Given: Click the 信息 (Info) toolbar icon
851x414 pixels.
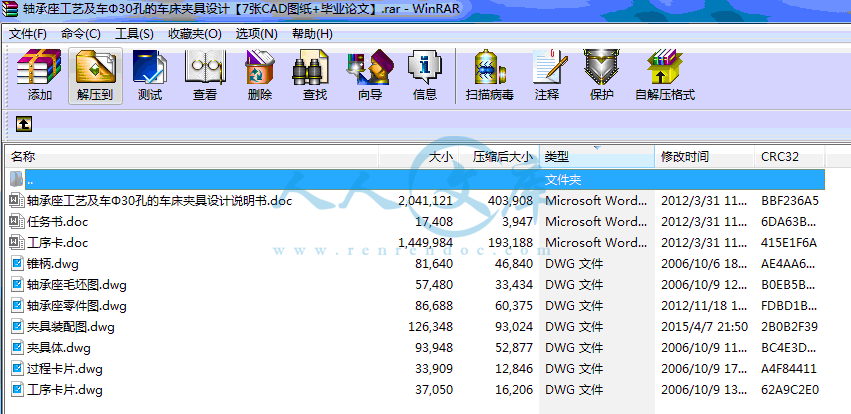Looking at the screenshot, I should (424, 67).
